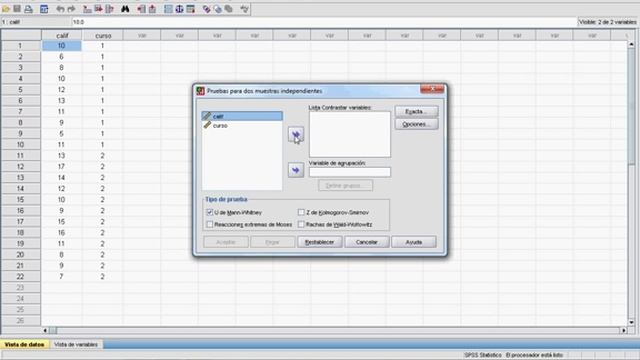This screenshot has width=640, height=360.
Task: Click the Variable de agrupación field
Action: (x=350, y=172)
